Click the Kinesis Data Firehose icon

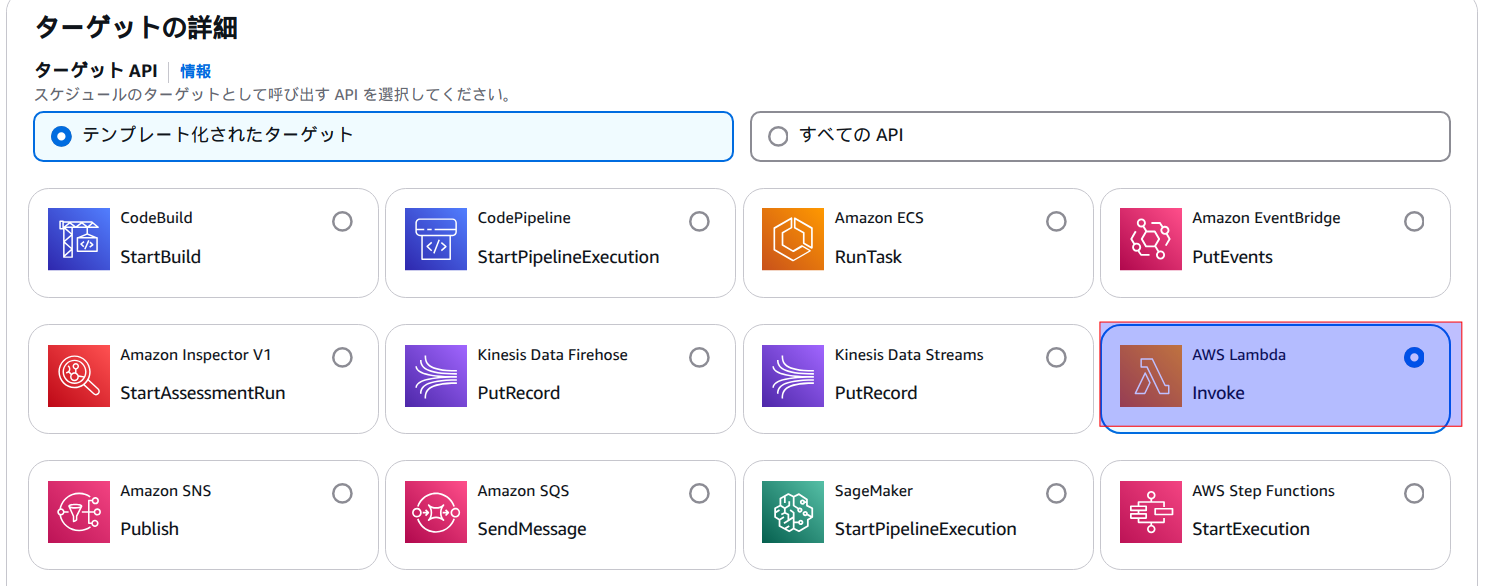pyautogui.click(x=436, y=376)
